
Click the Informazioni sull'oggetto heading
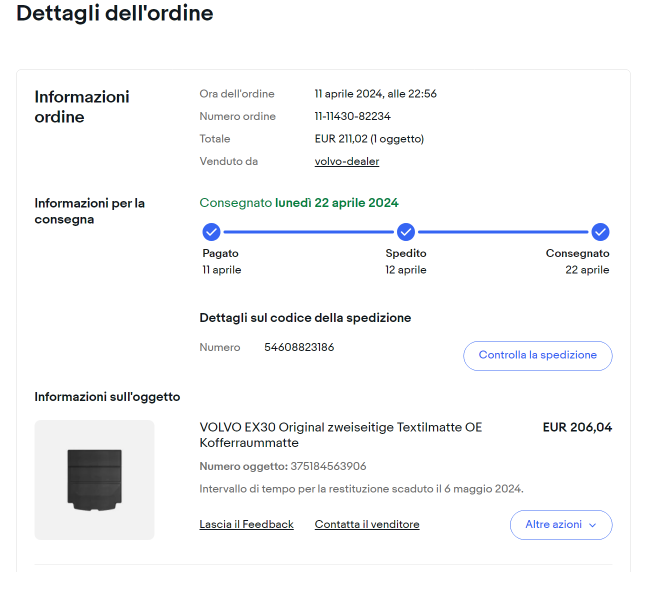(107, 397)
